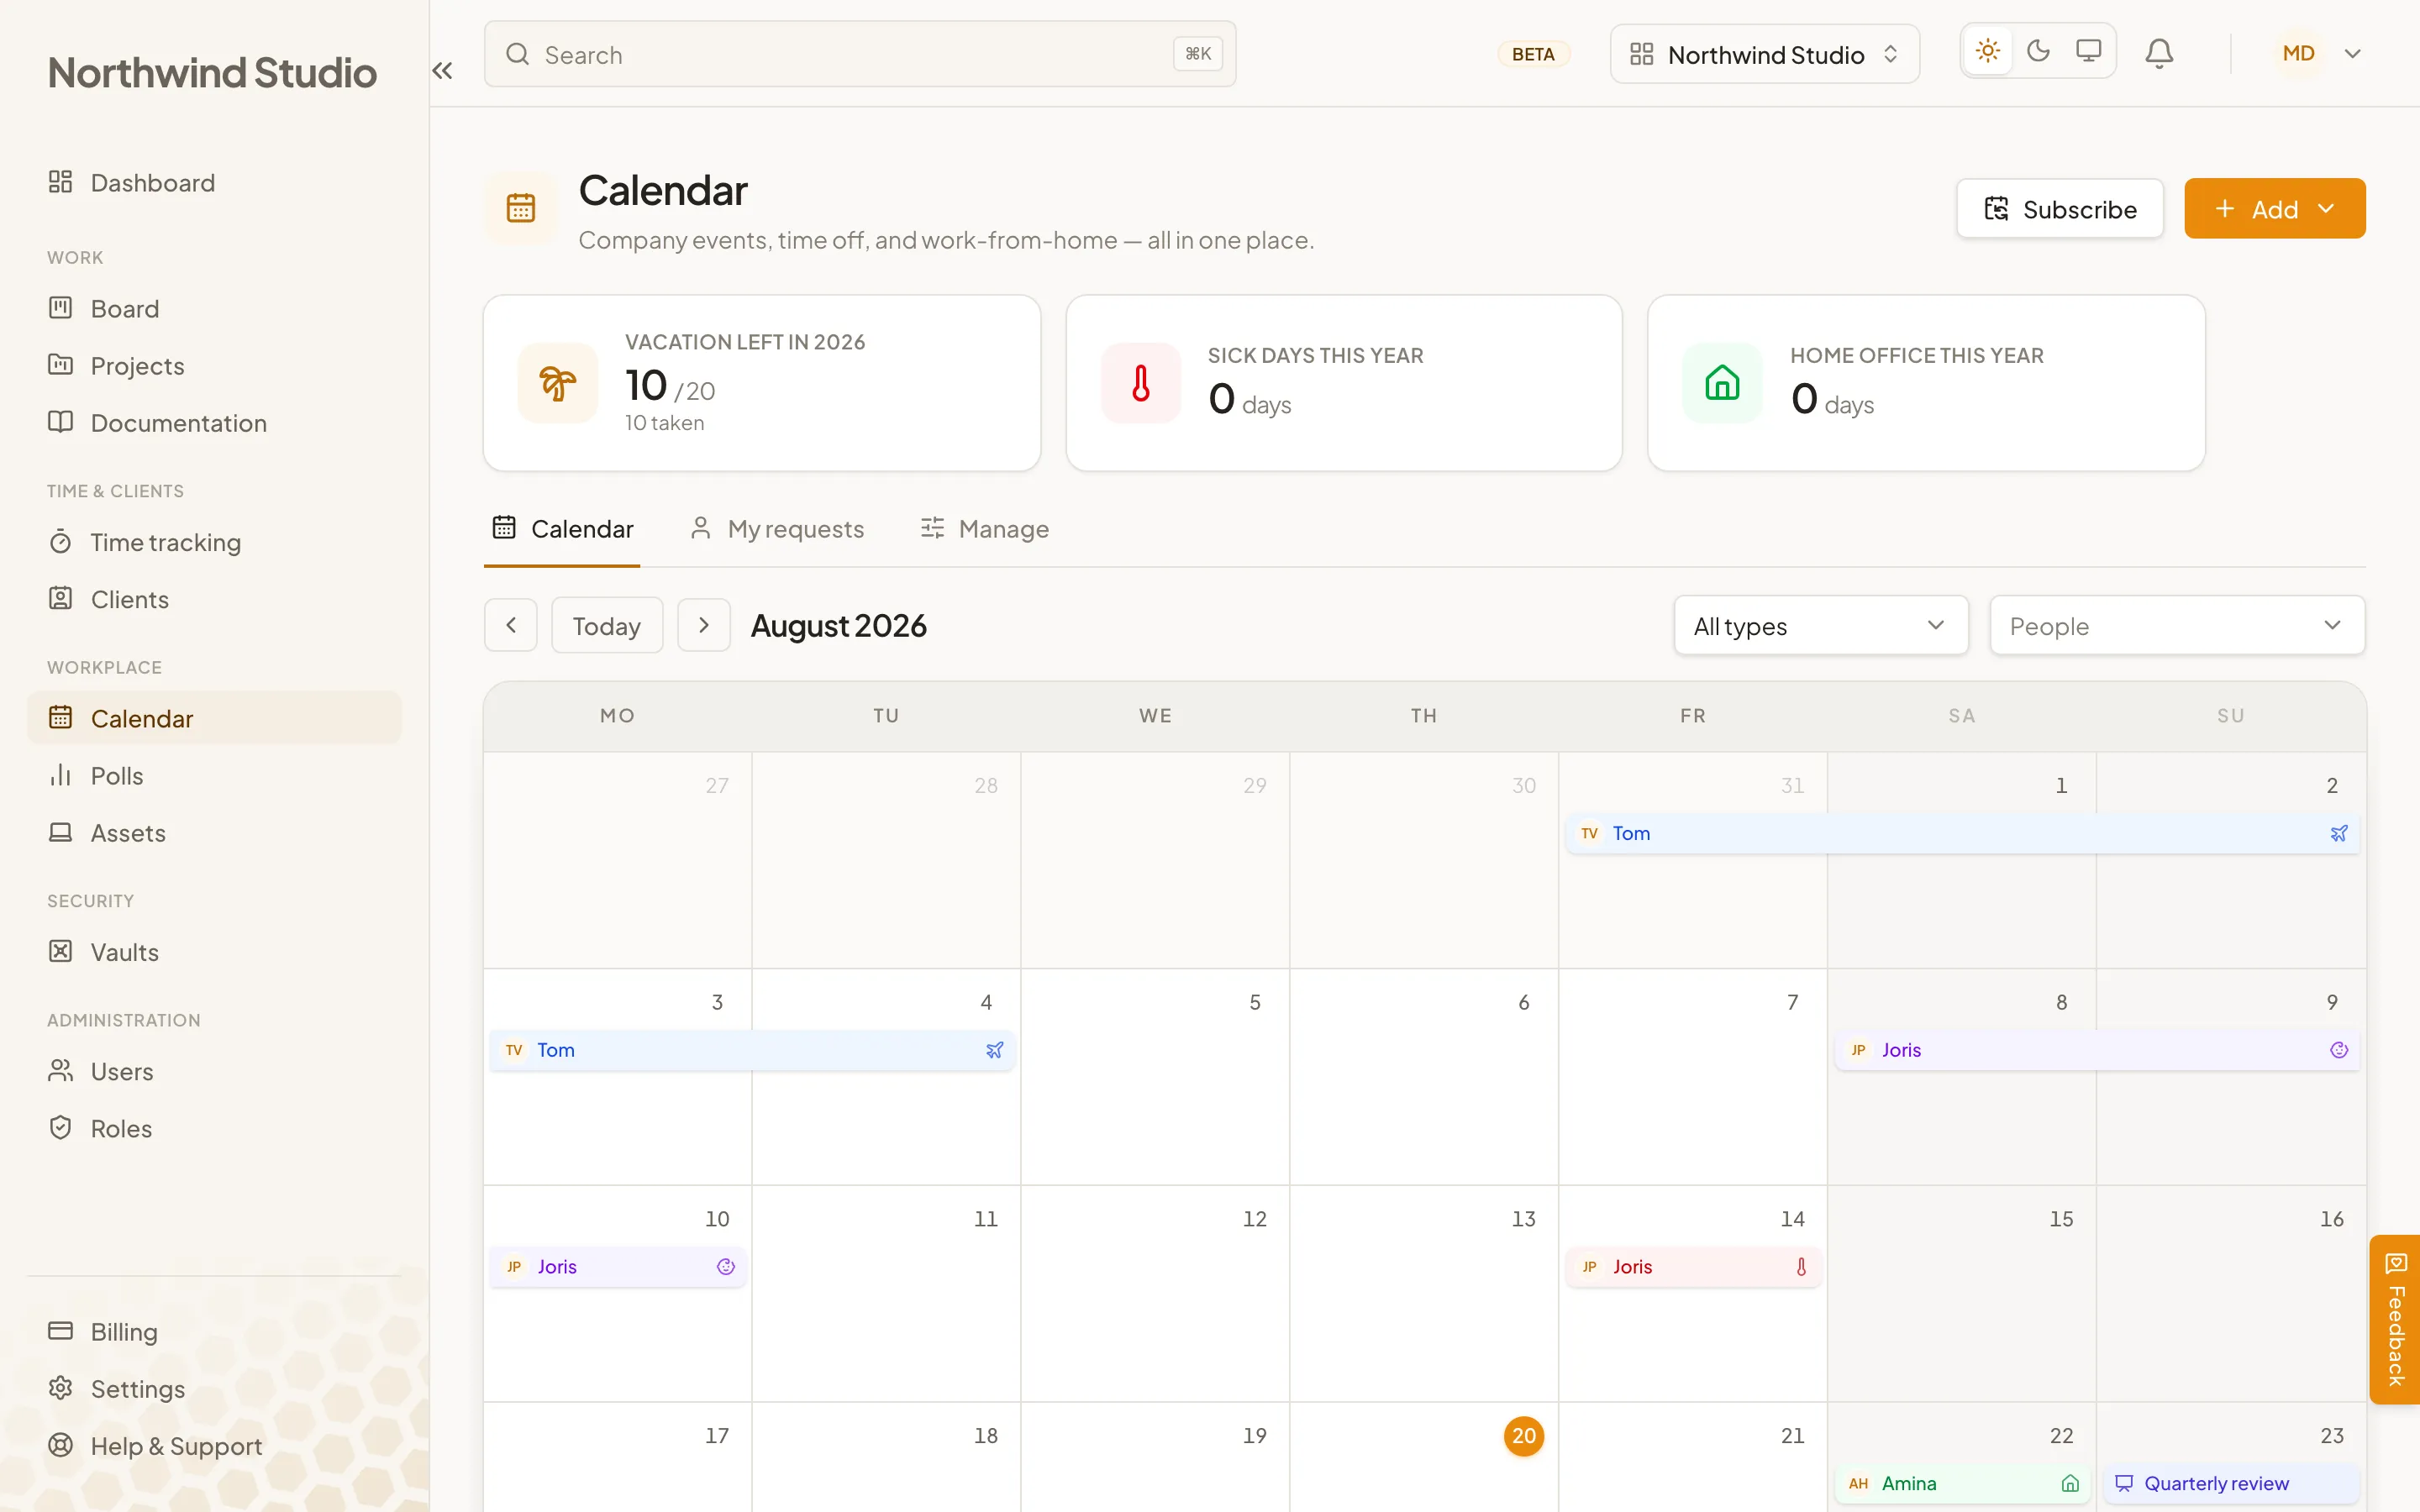Click the BETA badge
This screenshot has width=2420, height=1512.
coord(1533,54)
